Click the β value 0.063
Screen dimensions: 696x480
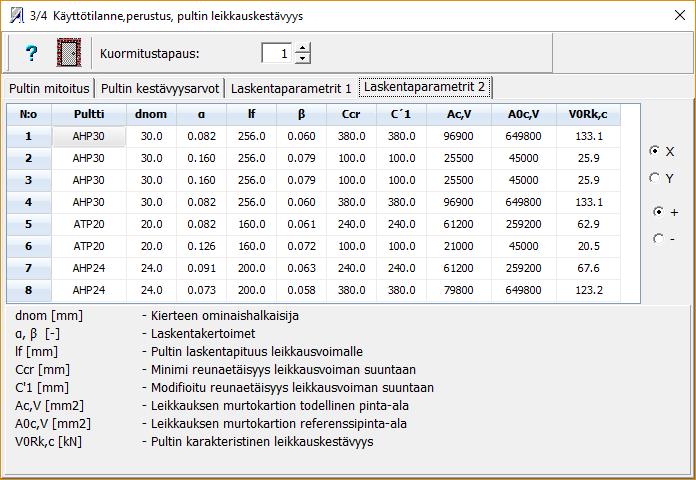(x=301, y=268)
